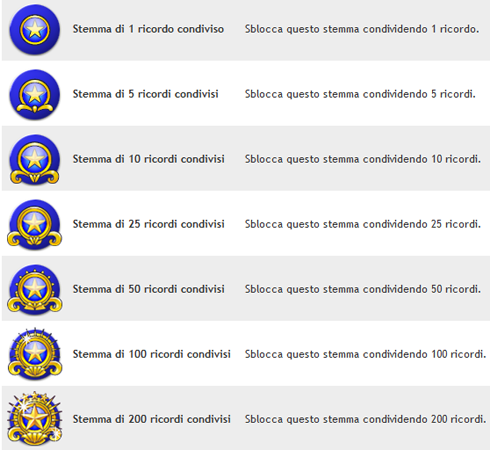Click the description for sharing 10 ricordi
The width and height of the screenshot is (490, 450).
pyautogui.click(x=363, y=159)
